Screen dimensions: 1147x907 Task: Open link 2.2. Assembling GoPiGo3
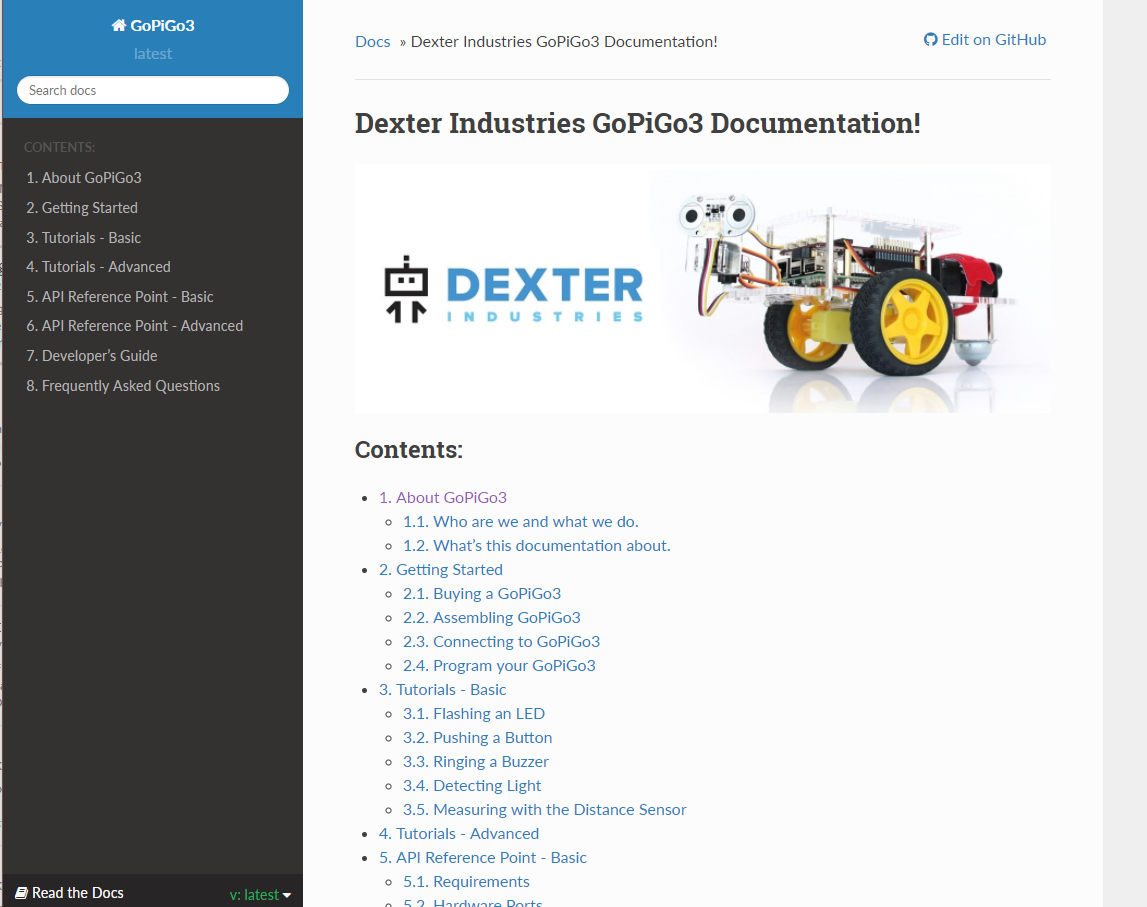492,618
